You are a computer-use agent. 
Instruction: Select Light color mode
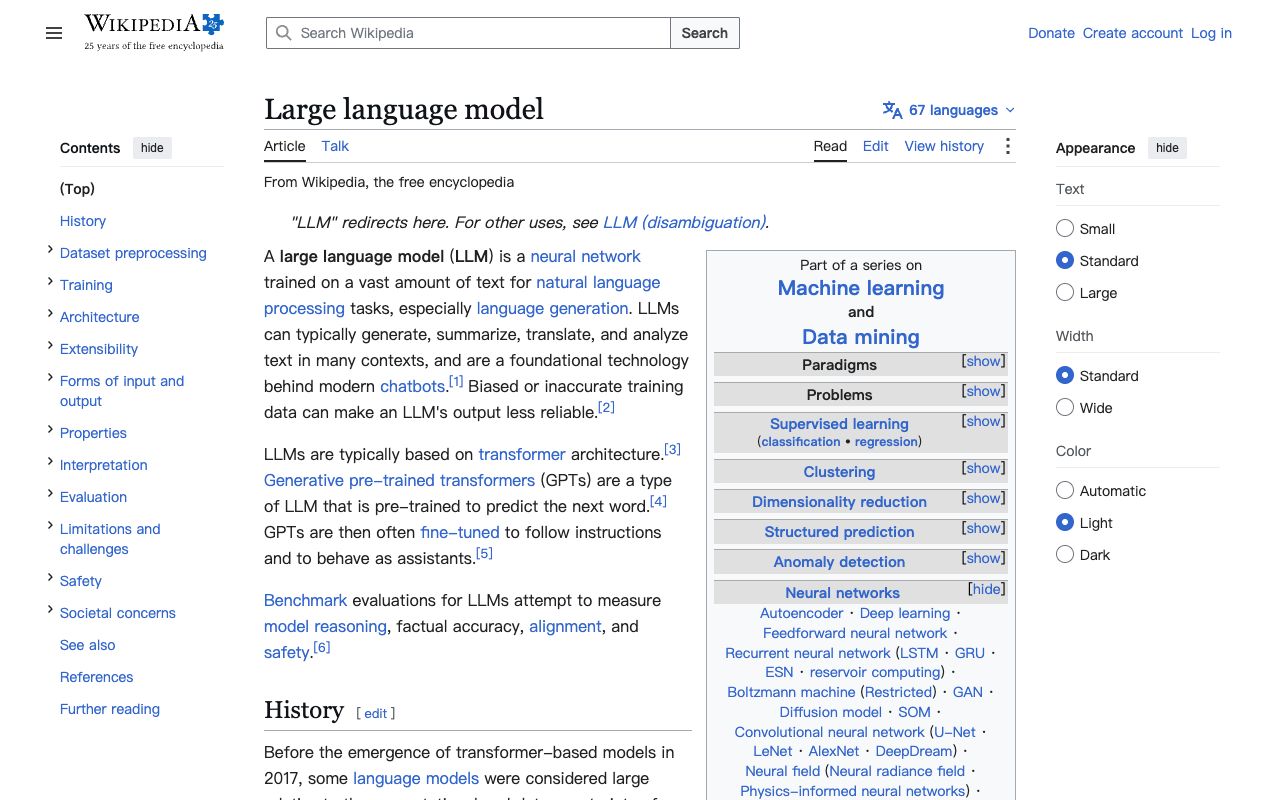coord(1065,523)
